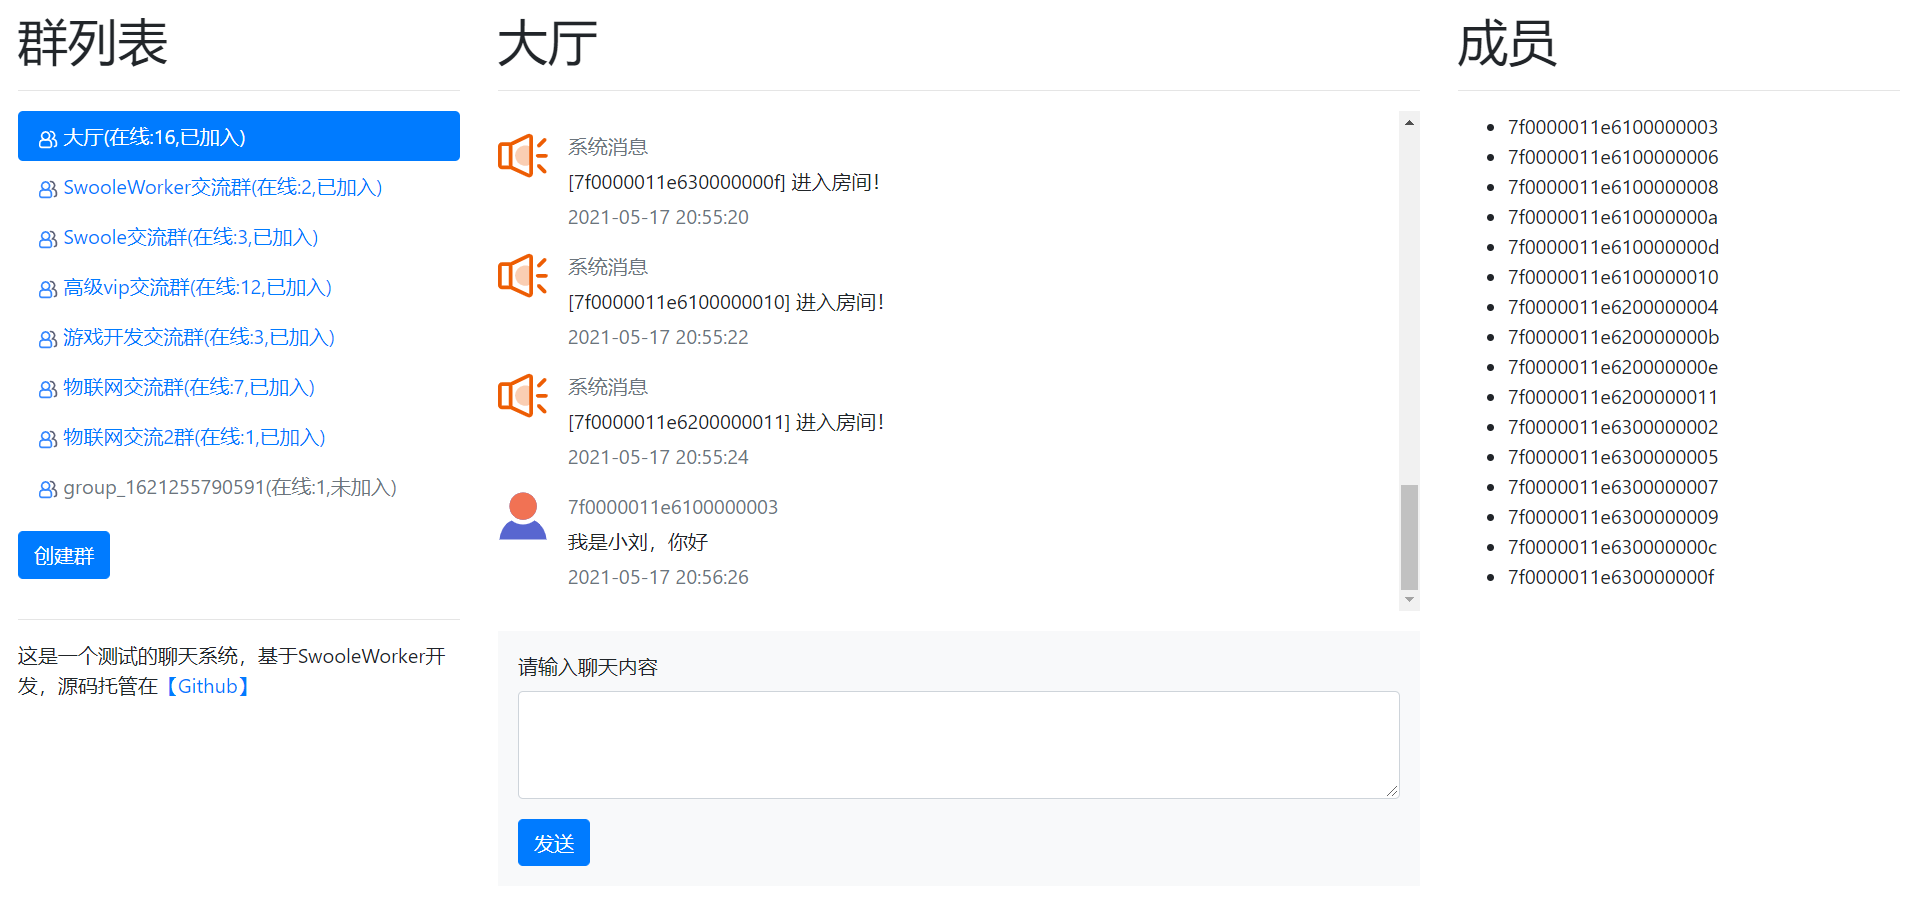This screenshot has width=1919, height=922.
Task: Open 物联网交流2群 group
Action: pyautogui.click(x=239, y=437)
